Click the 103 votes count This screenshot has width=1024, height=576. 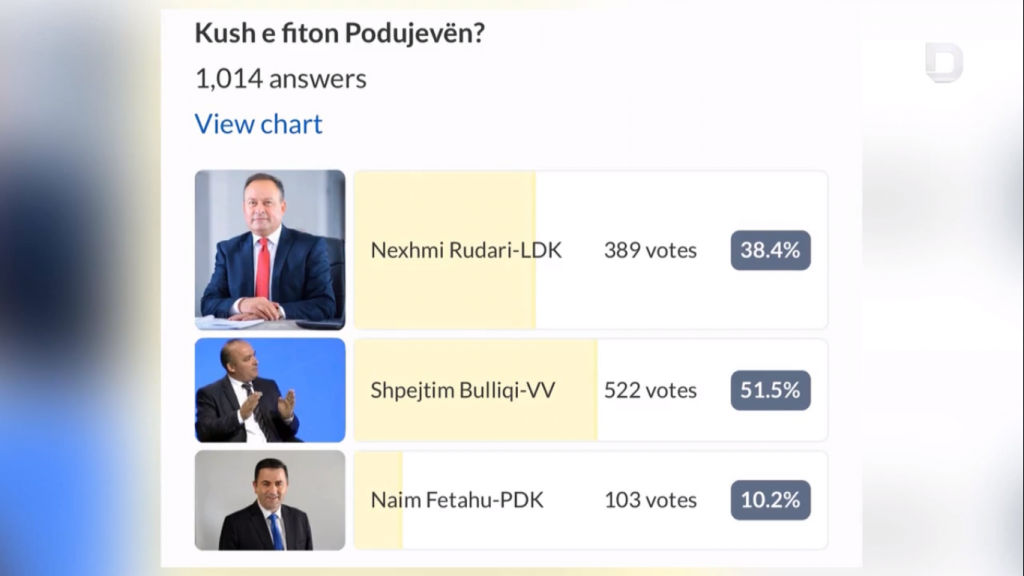(650, 500)
